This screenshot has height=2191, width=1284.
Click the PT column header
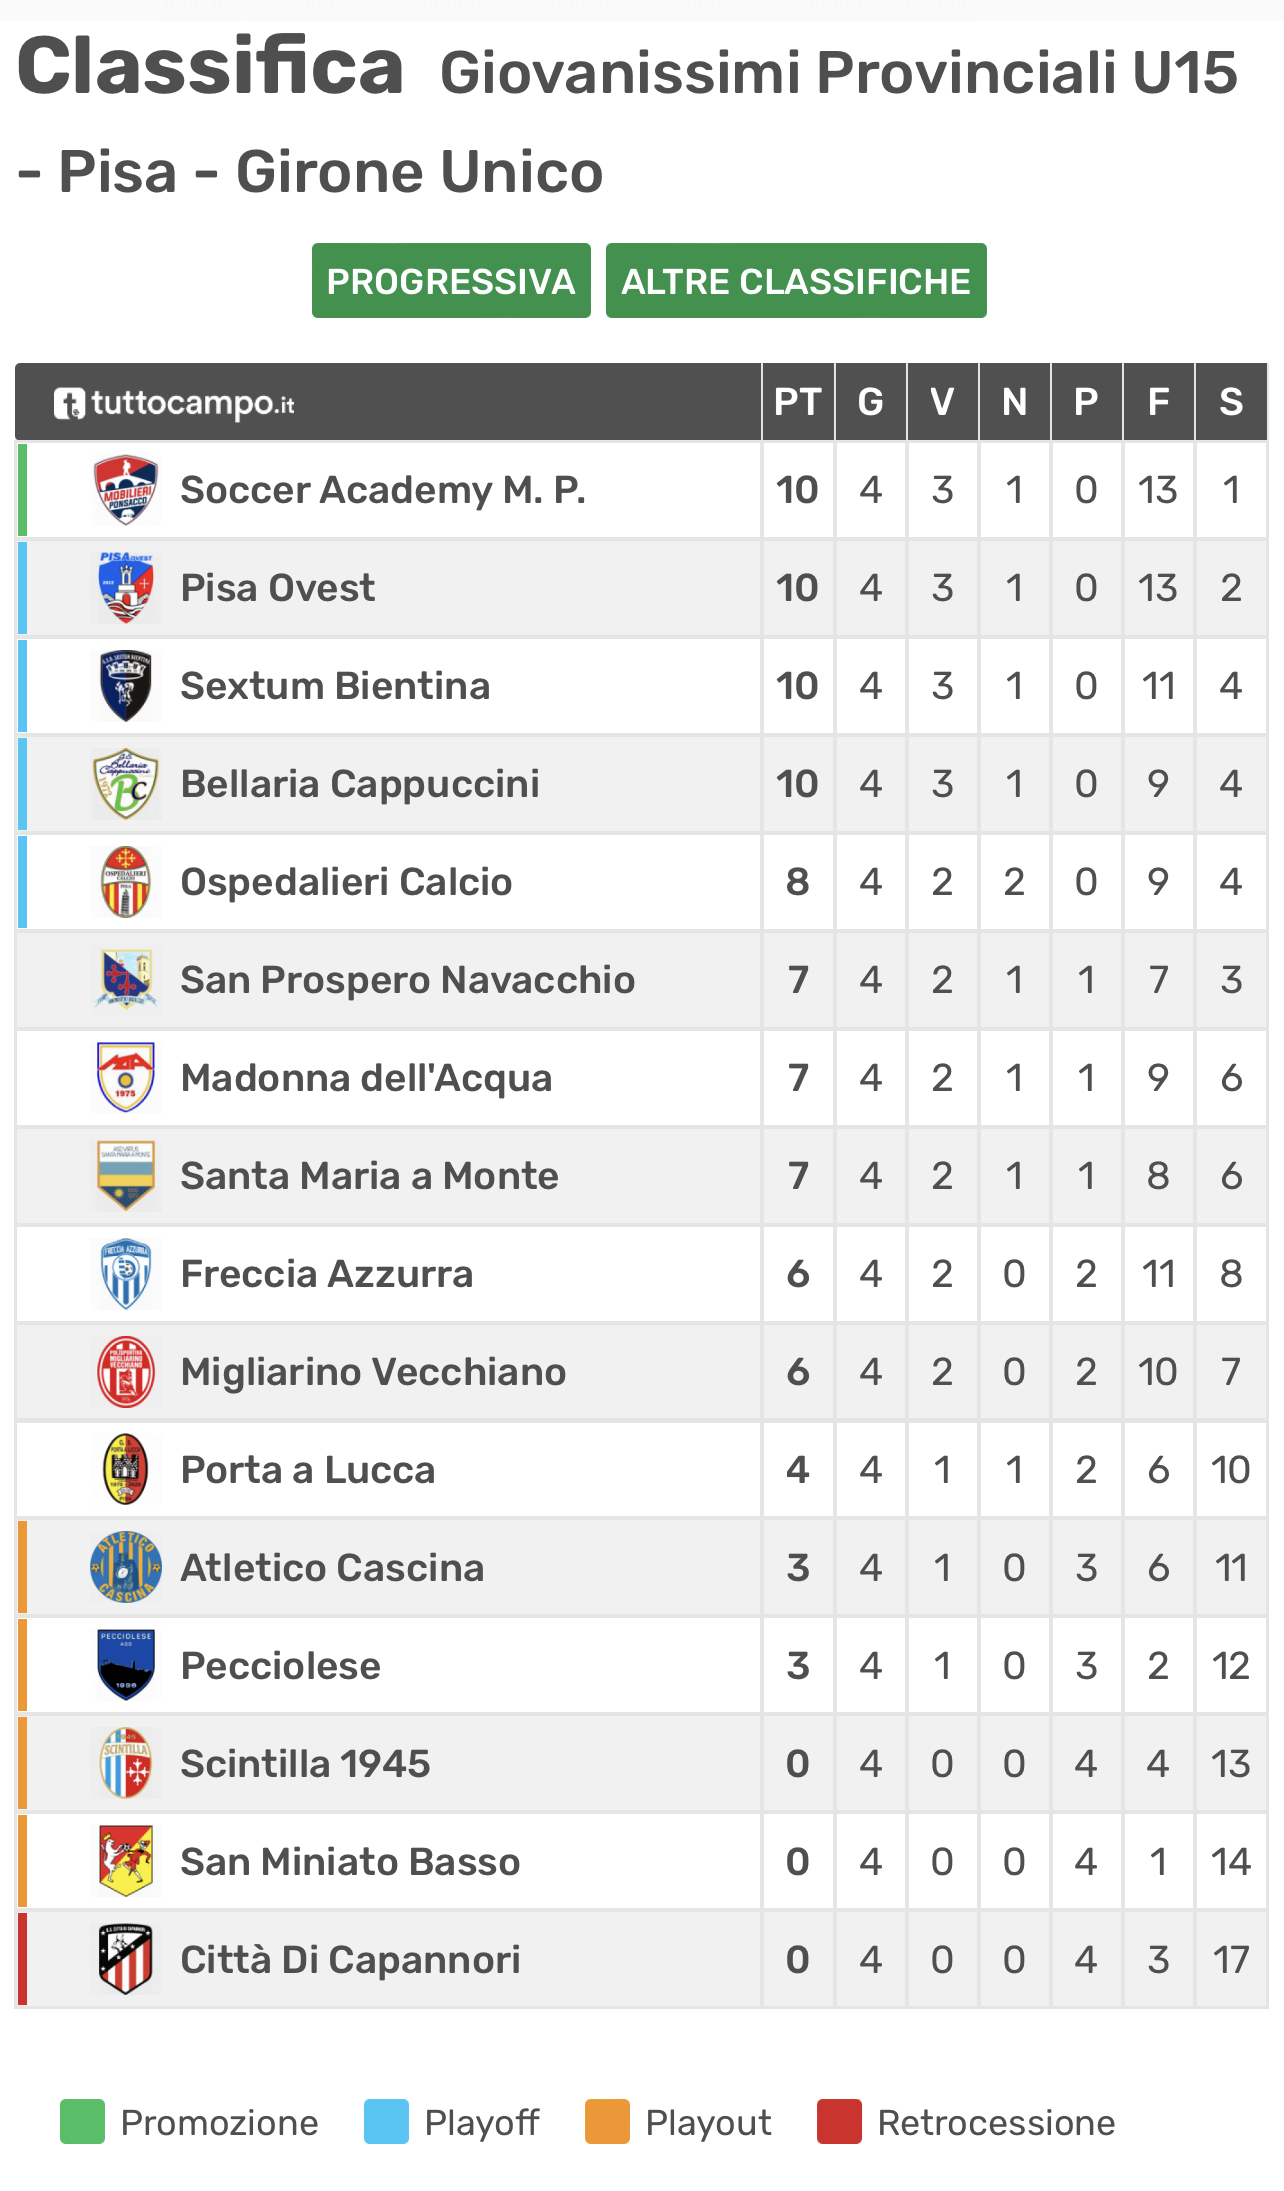point(797,402)
